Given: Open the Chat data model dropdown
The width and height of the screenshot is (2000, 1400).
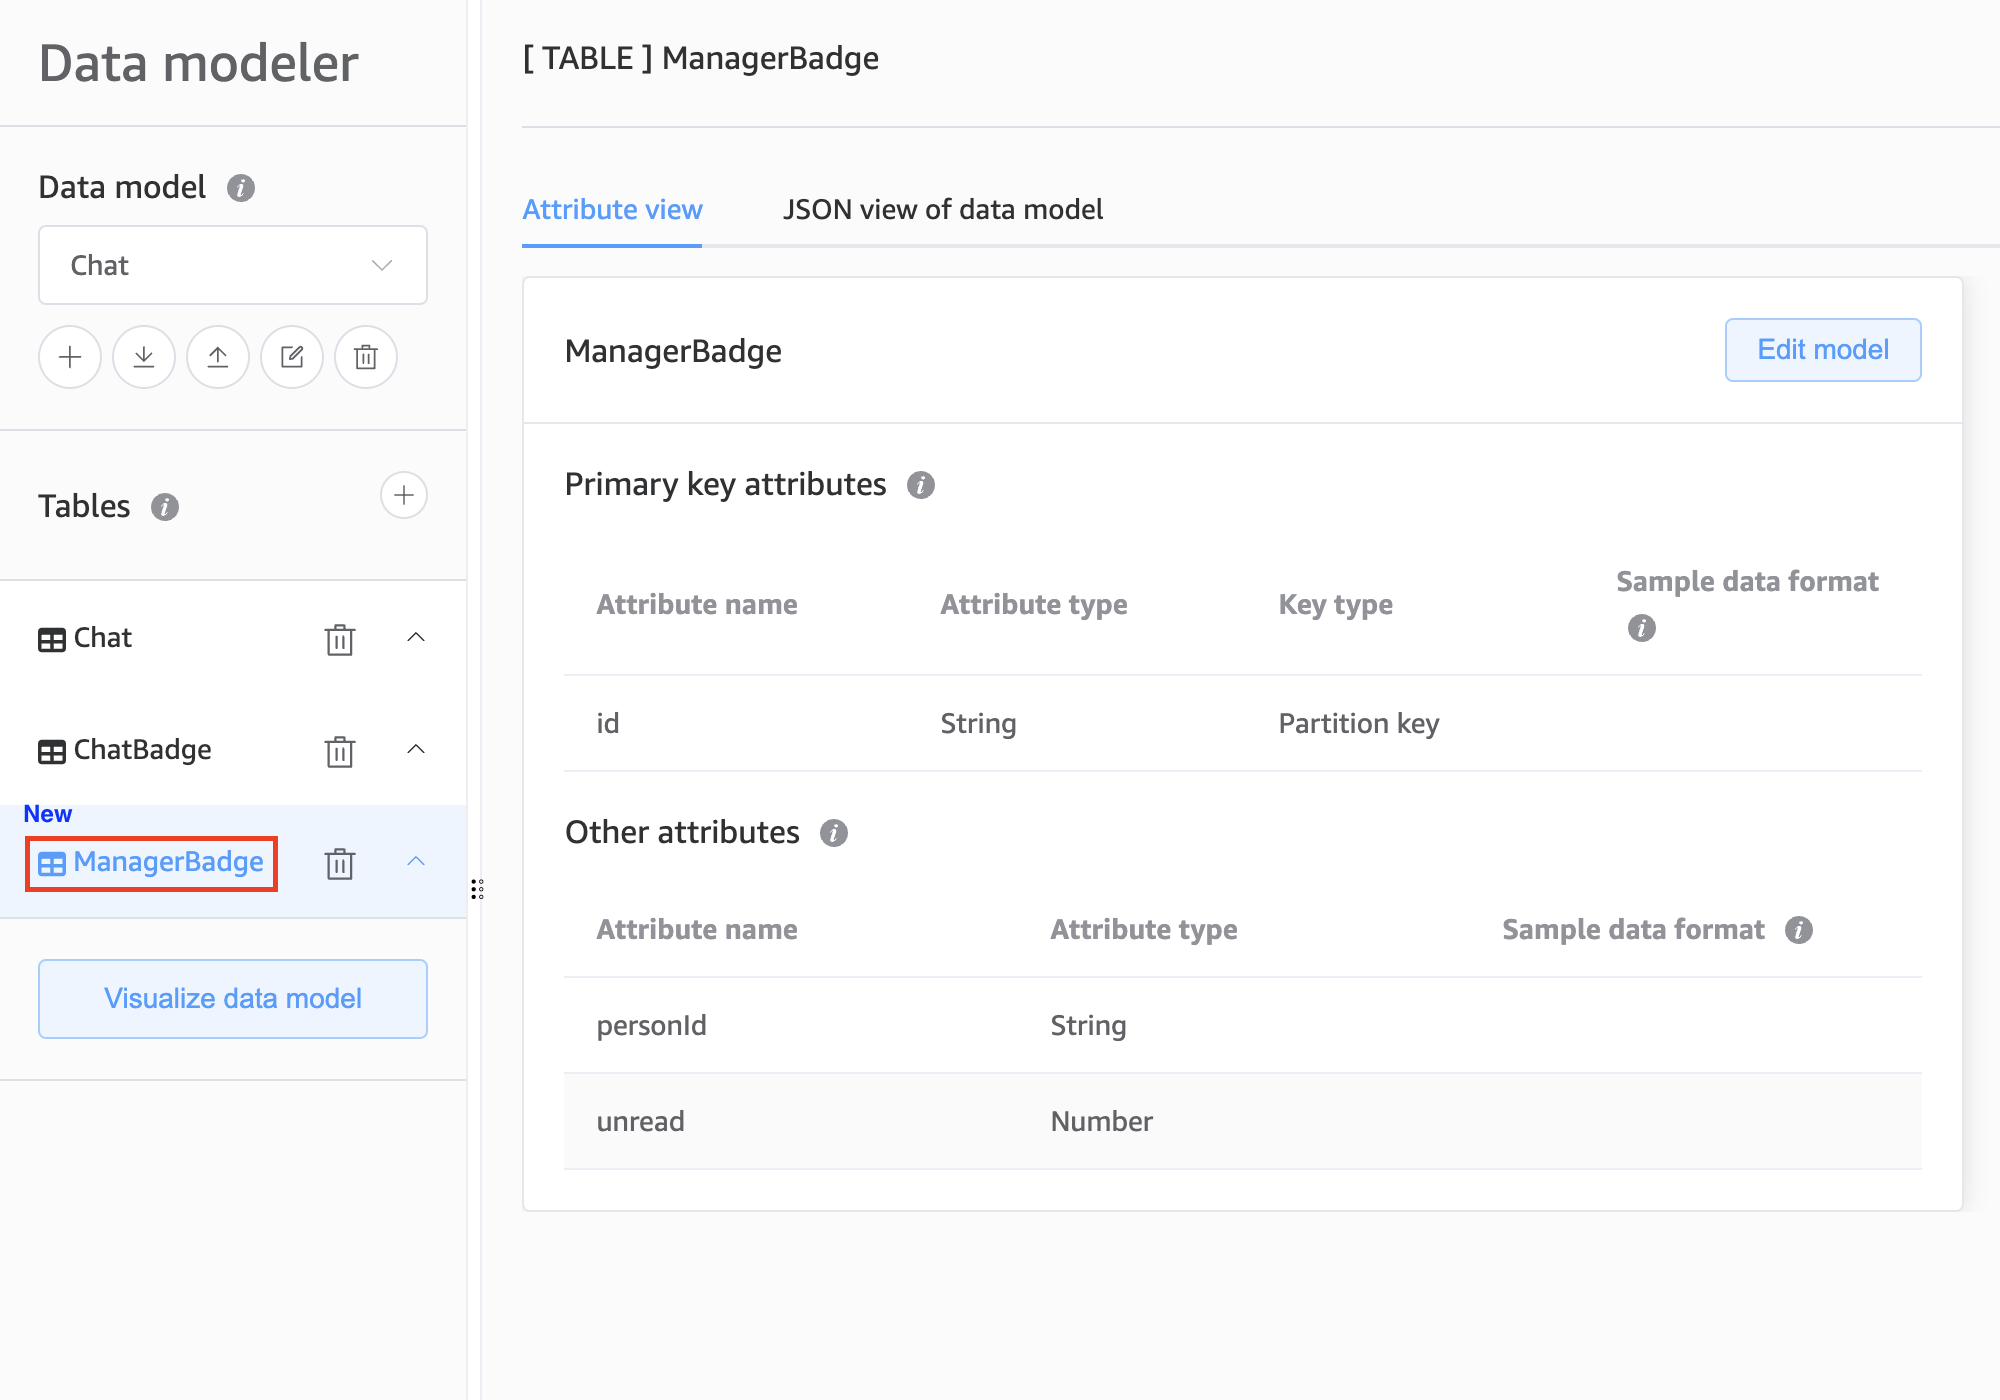Looking at the screenshot, I should [233, 265].
